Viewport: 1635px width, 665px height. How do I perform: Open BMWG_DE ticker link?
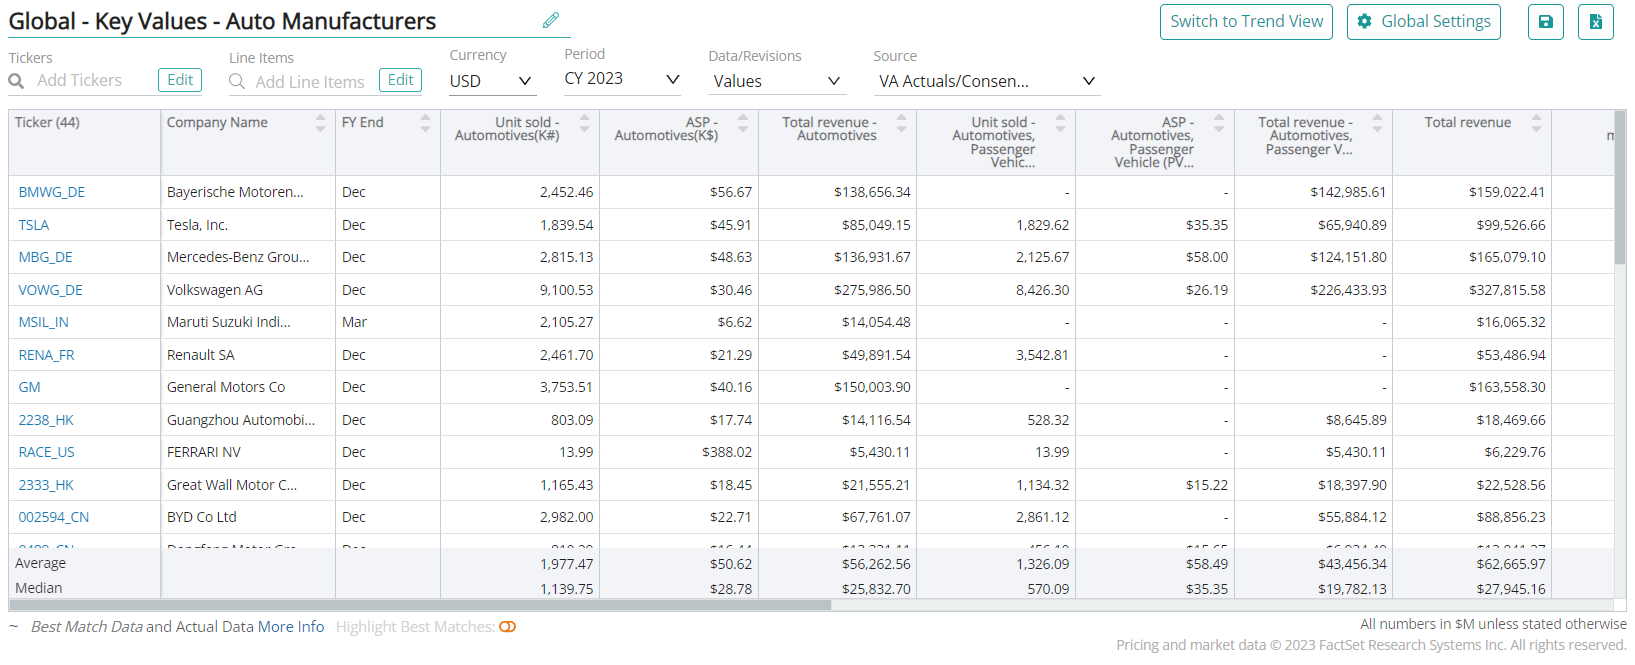51,192
